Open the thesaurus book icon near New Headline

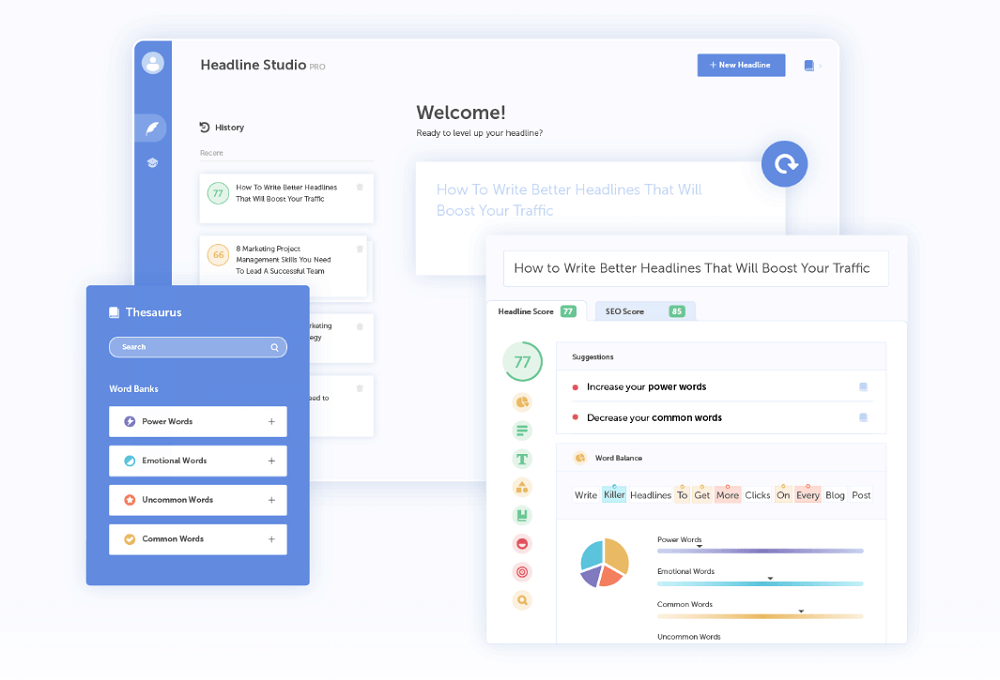pos(809,65)
